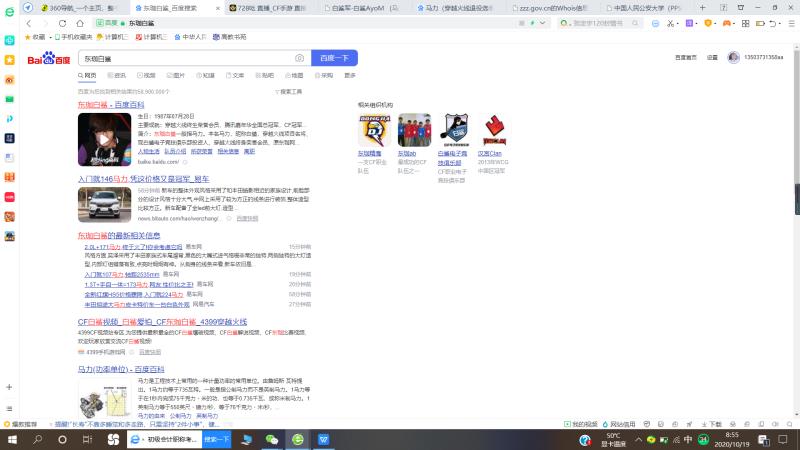Reload the page with the refresh icon
Screen dimensions: 800x450
(62, 23)
